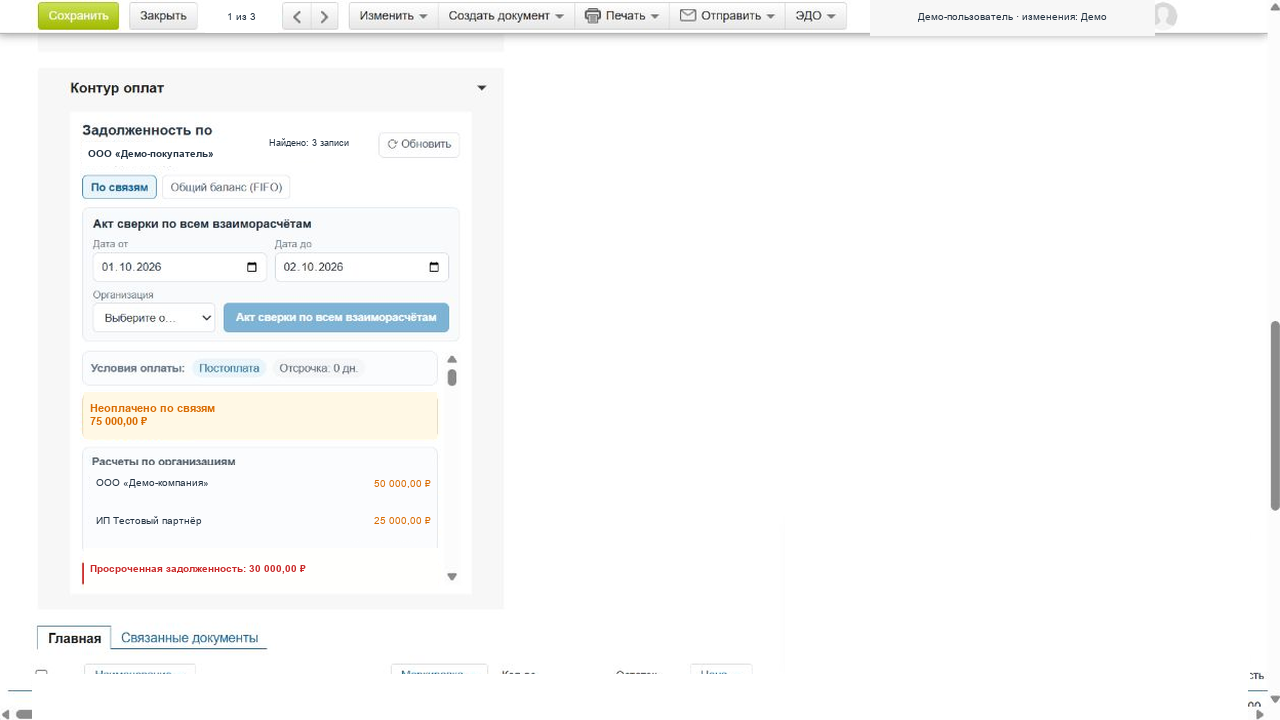This screenshot has height=720, width=1280.
Task: Click the 'Обновить' refresh button
Action: pyautogui.click(x=419, y=144)
